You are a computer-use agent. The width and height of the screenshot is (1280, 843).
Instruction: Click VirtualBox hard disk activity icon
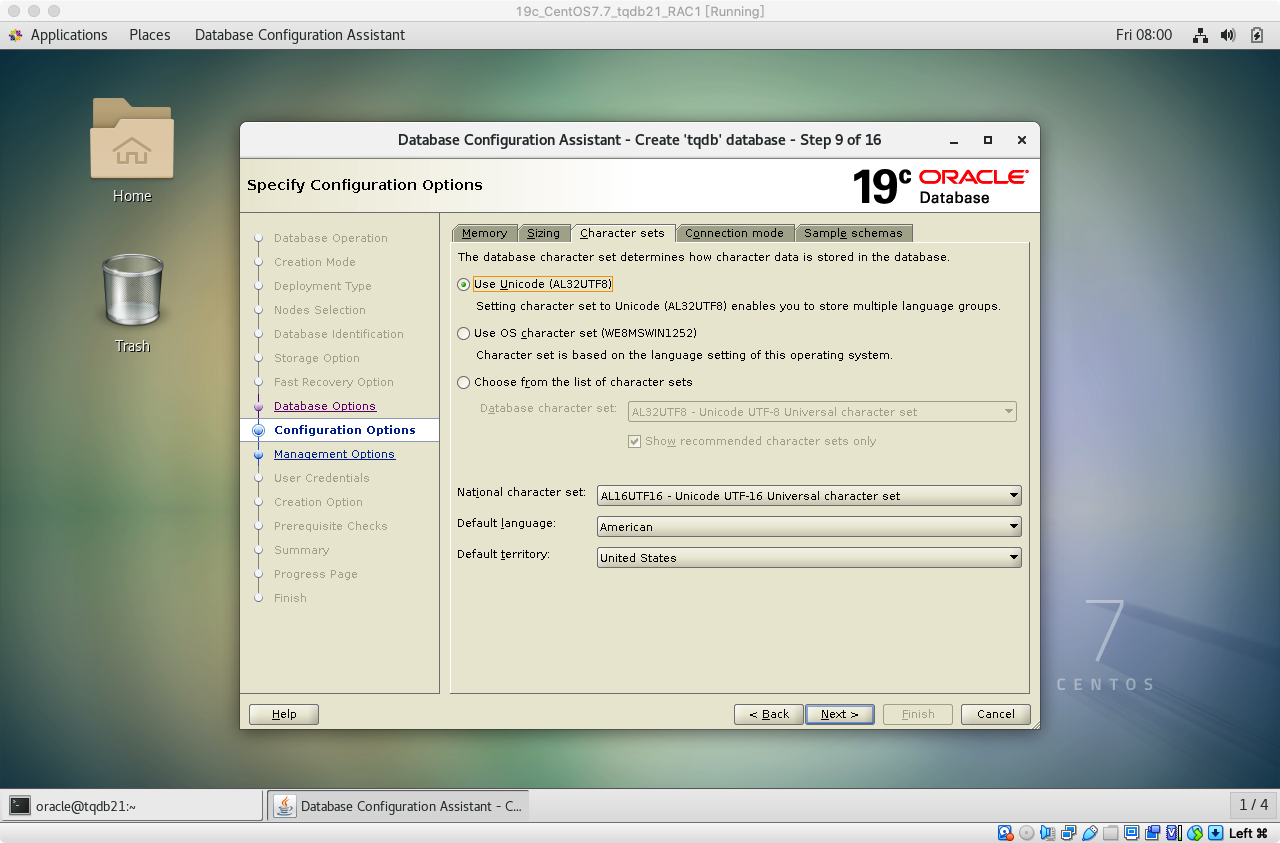point(1006,833)
